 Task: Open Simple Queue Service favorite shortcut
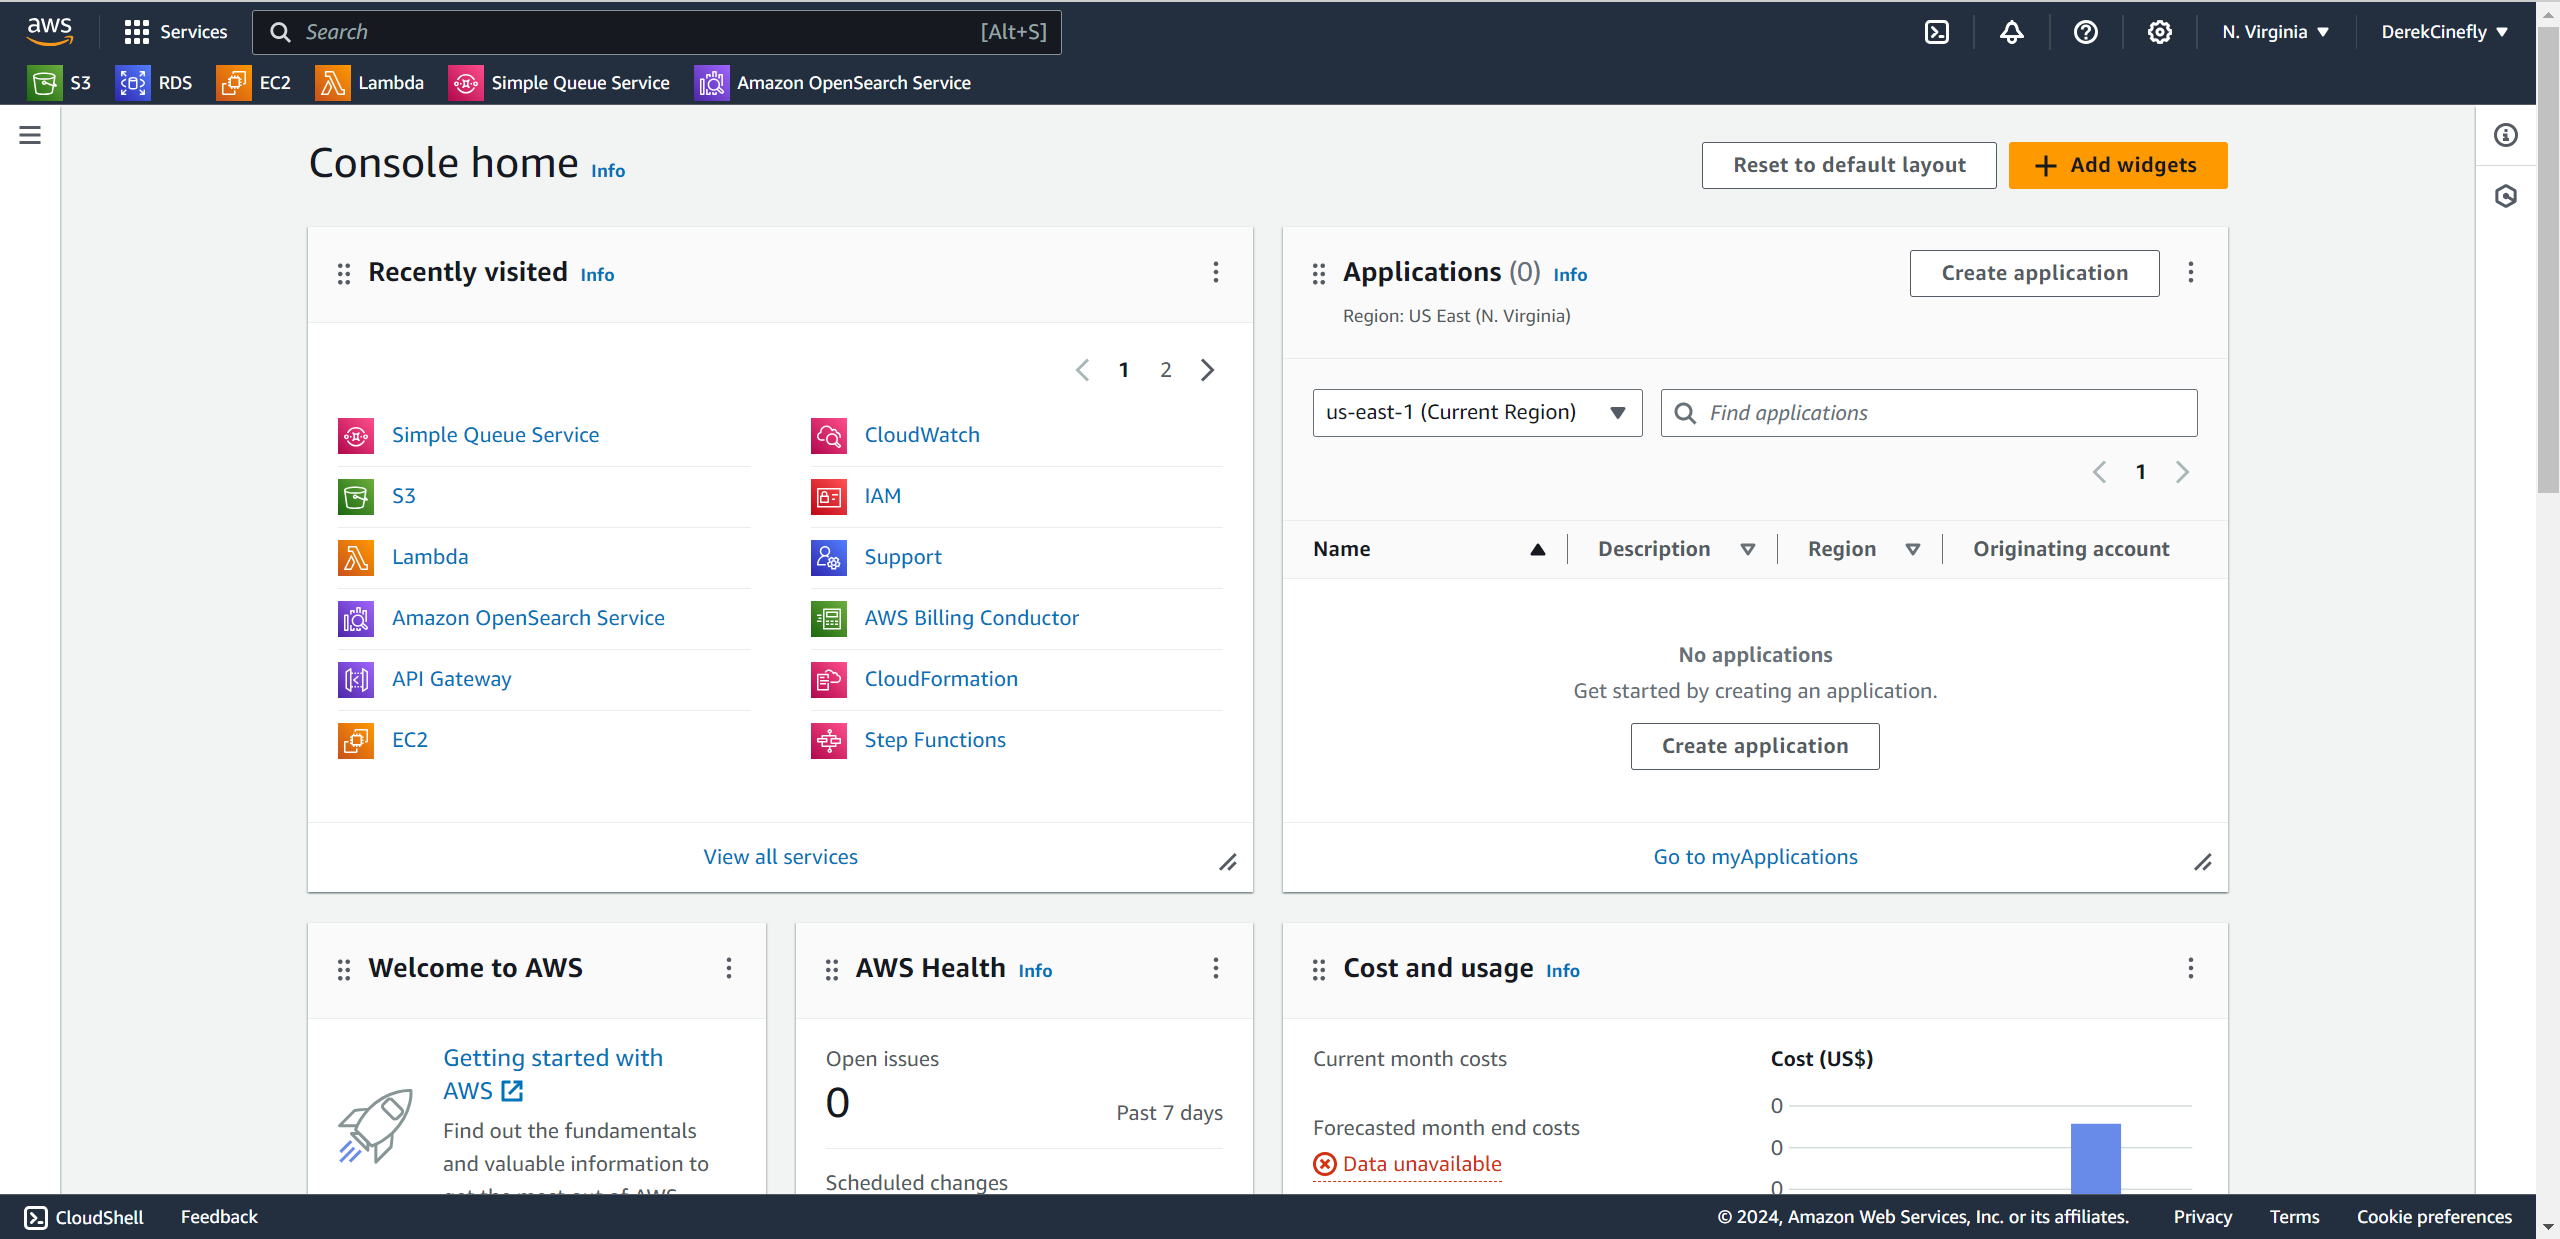point(559,83)
